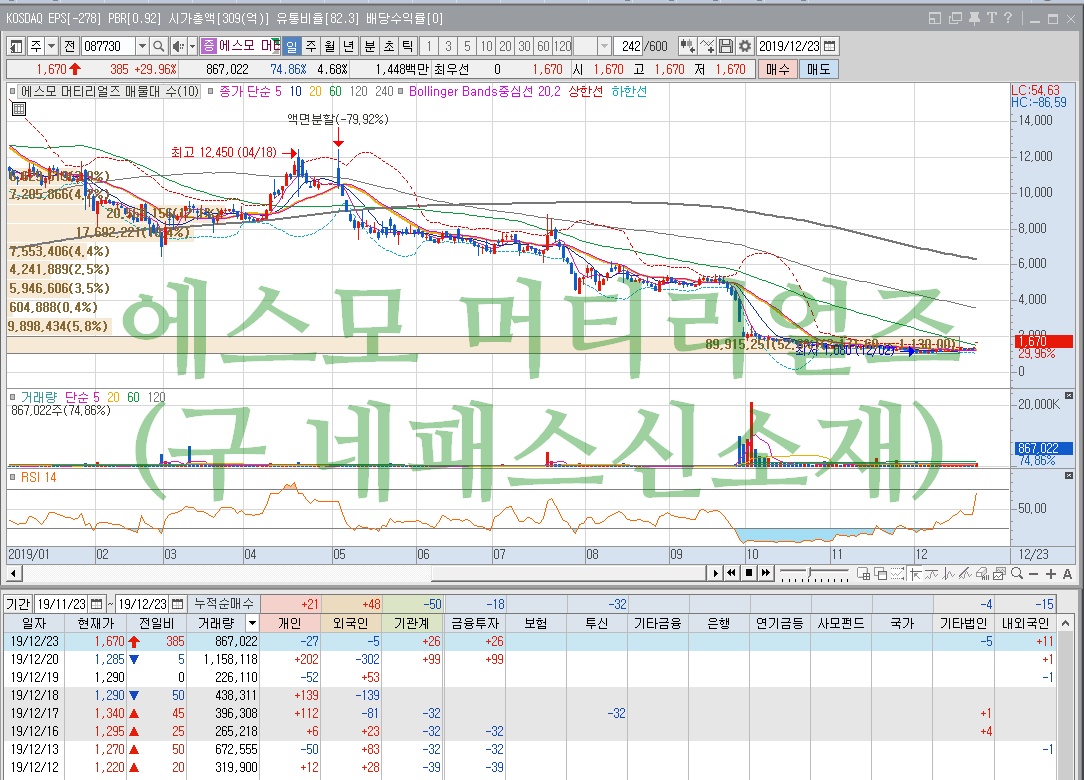Open stock code 087730 dropdown arrow
This screenshot has height=780, width=1084.
tap(142, 46)
